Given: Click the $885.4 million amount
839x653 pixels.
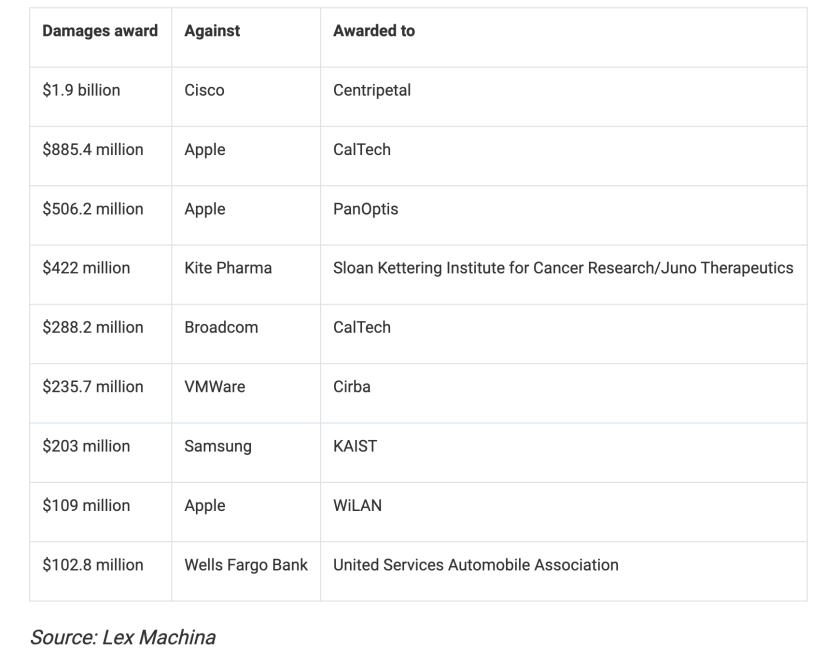Looking at the screenshot, I should click(x=93, y=150).
